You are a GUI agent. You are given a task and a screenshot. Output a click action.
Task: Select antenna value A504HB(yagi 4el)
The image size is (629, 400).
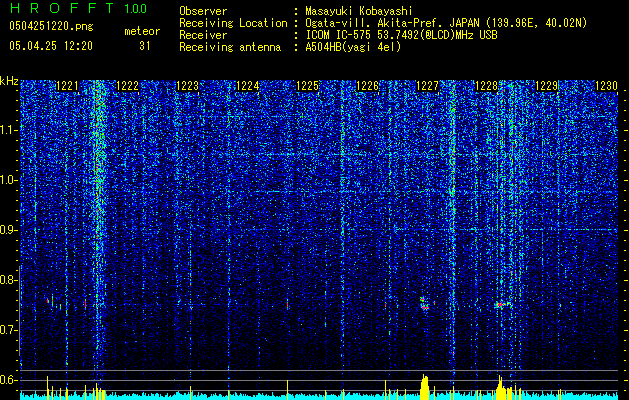point(353,47)
